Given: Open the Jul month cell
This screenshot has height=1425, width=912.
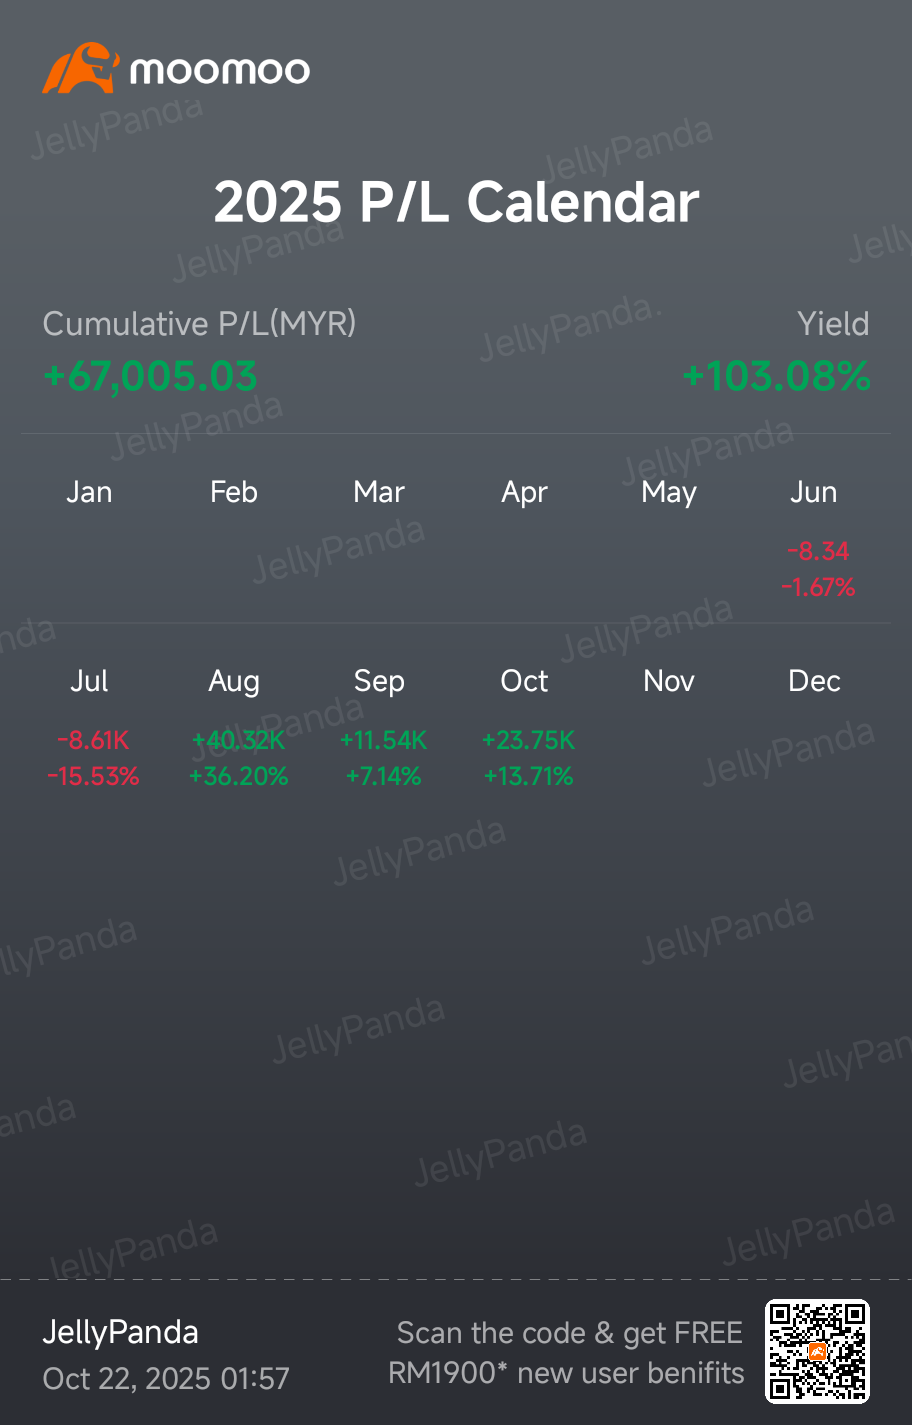Looking at the screenshot, I should tap(92, 727).
